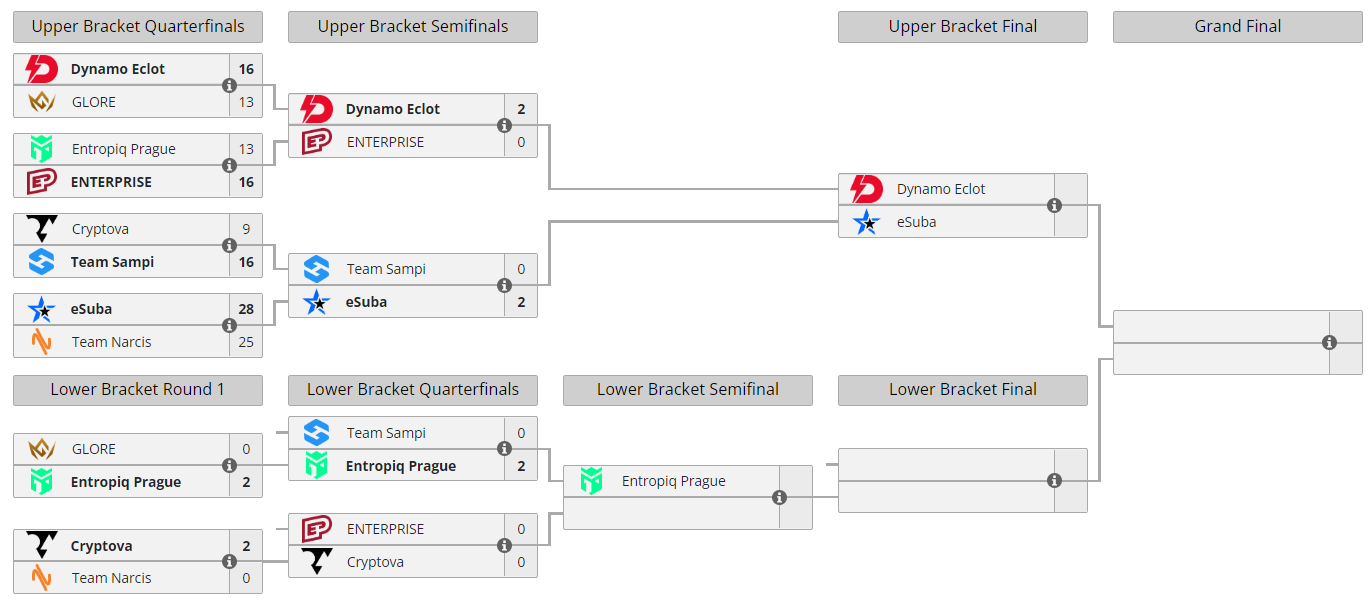The width and height of the screenshot is (1369, 612).
Task: Show match details for eSuba vs Team Narcis
Action: [x=229, y=326]
